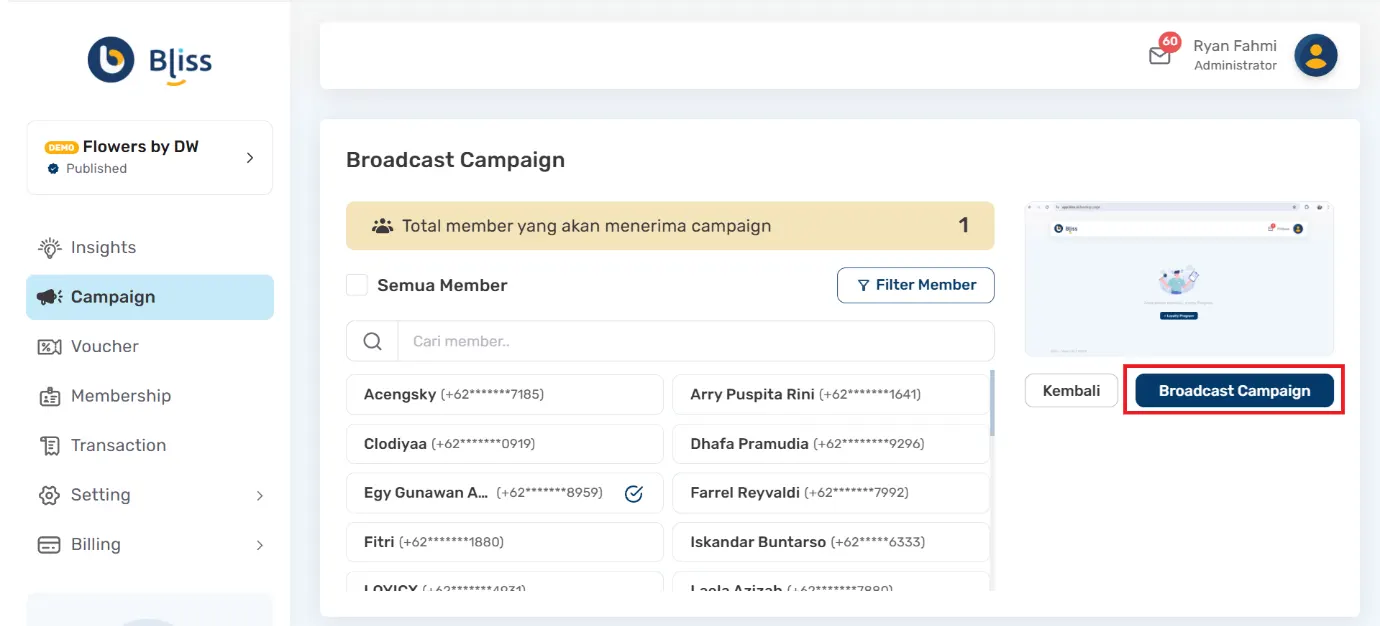Viewport: 1380px width, 626px height.
Task: Expand the Billing menu chevron
Action: point(260,545)
